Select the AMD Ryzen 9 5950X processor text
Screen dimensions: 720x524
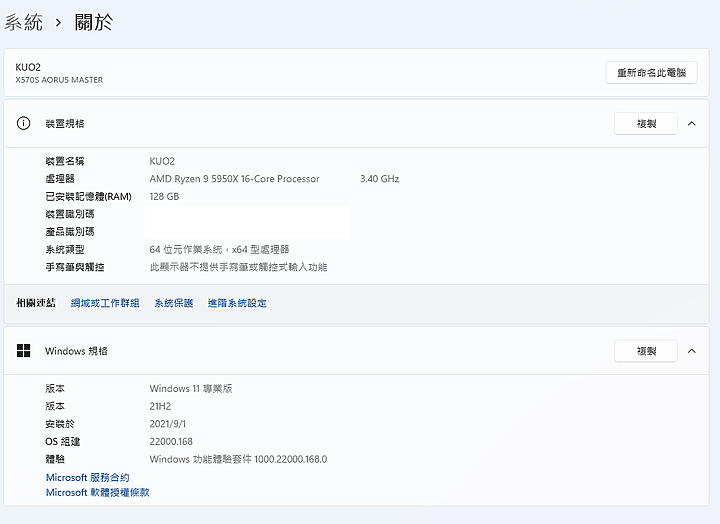[234, 179]
